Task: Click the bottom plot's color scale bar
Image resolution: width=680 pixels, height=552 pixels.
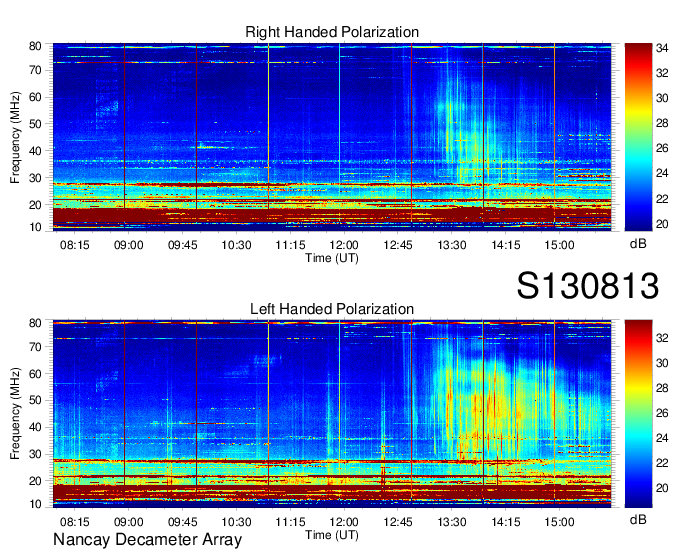Action: pyautogui.click(x=638, y=413)
